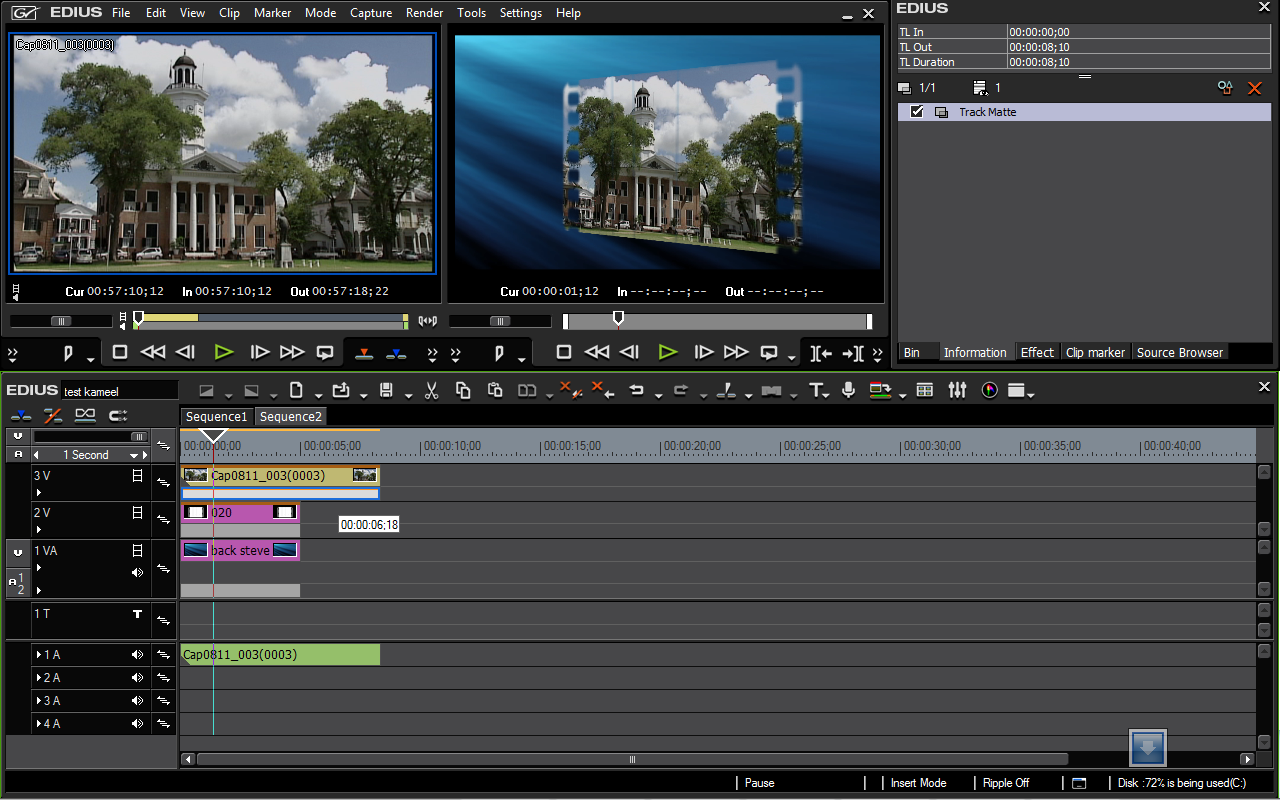
Task: Toggle video mute on track 1 VA
Action: click(x=138, y=550)
